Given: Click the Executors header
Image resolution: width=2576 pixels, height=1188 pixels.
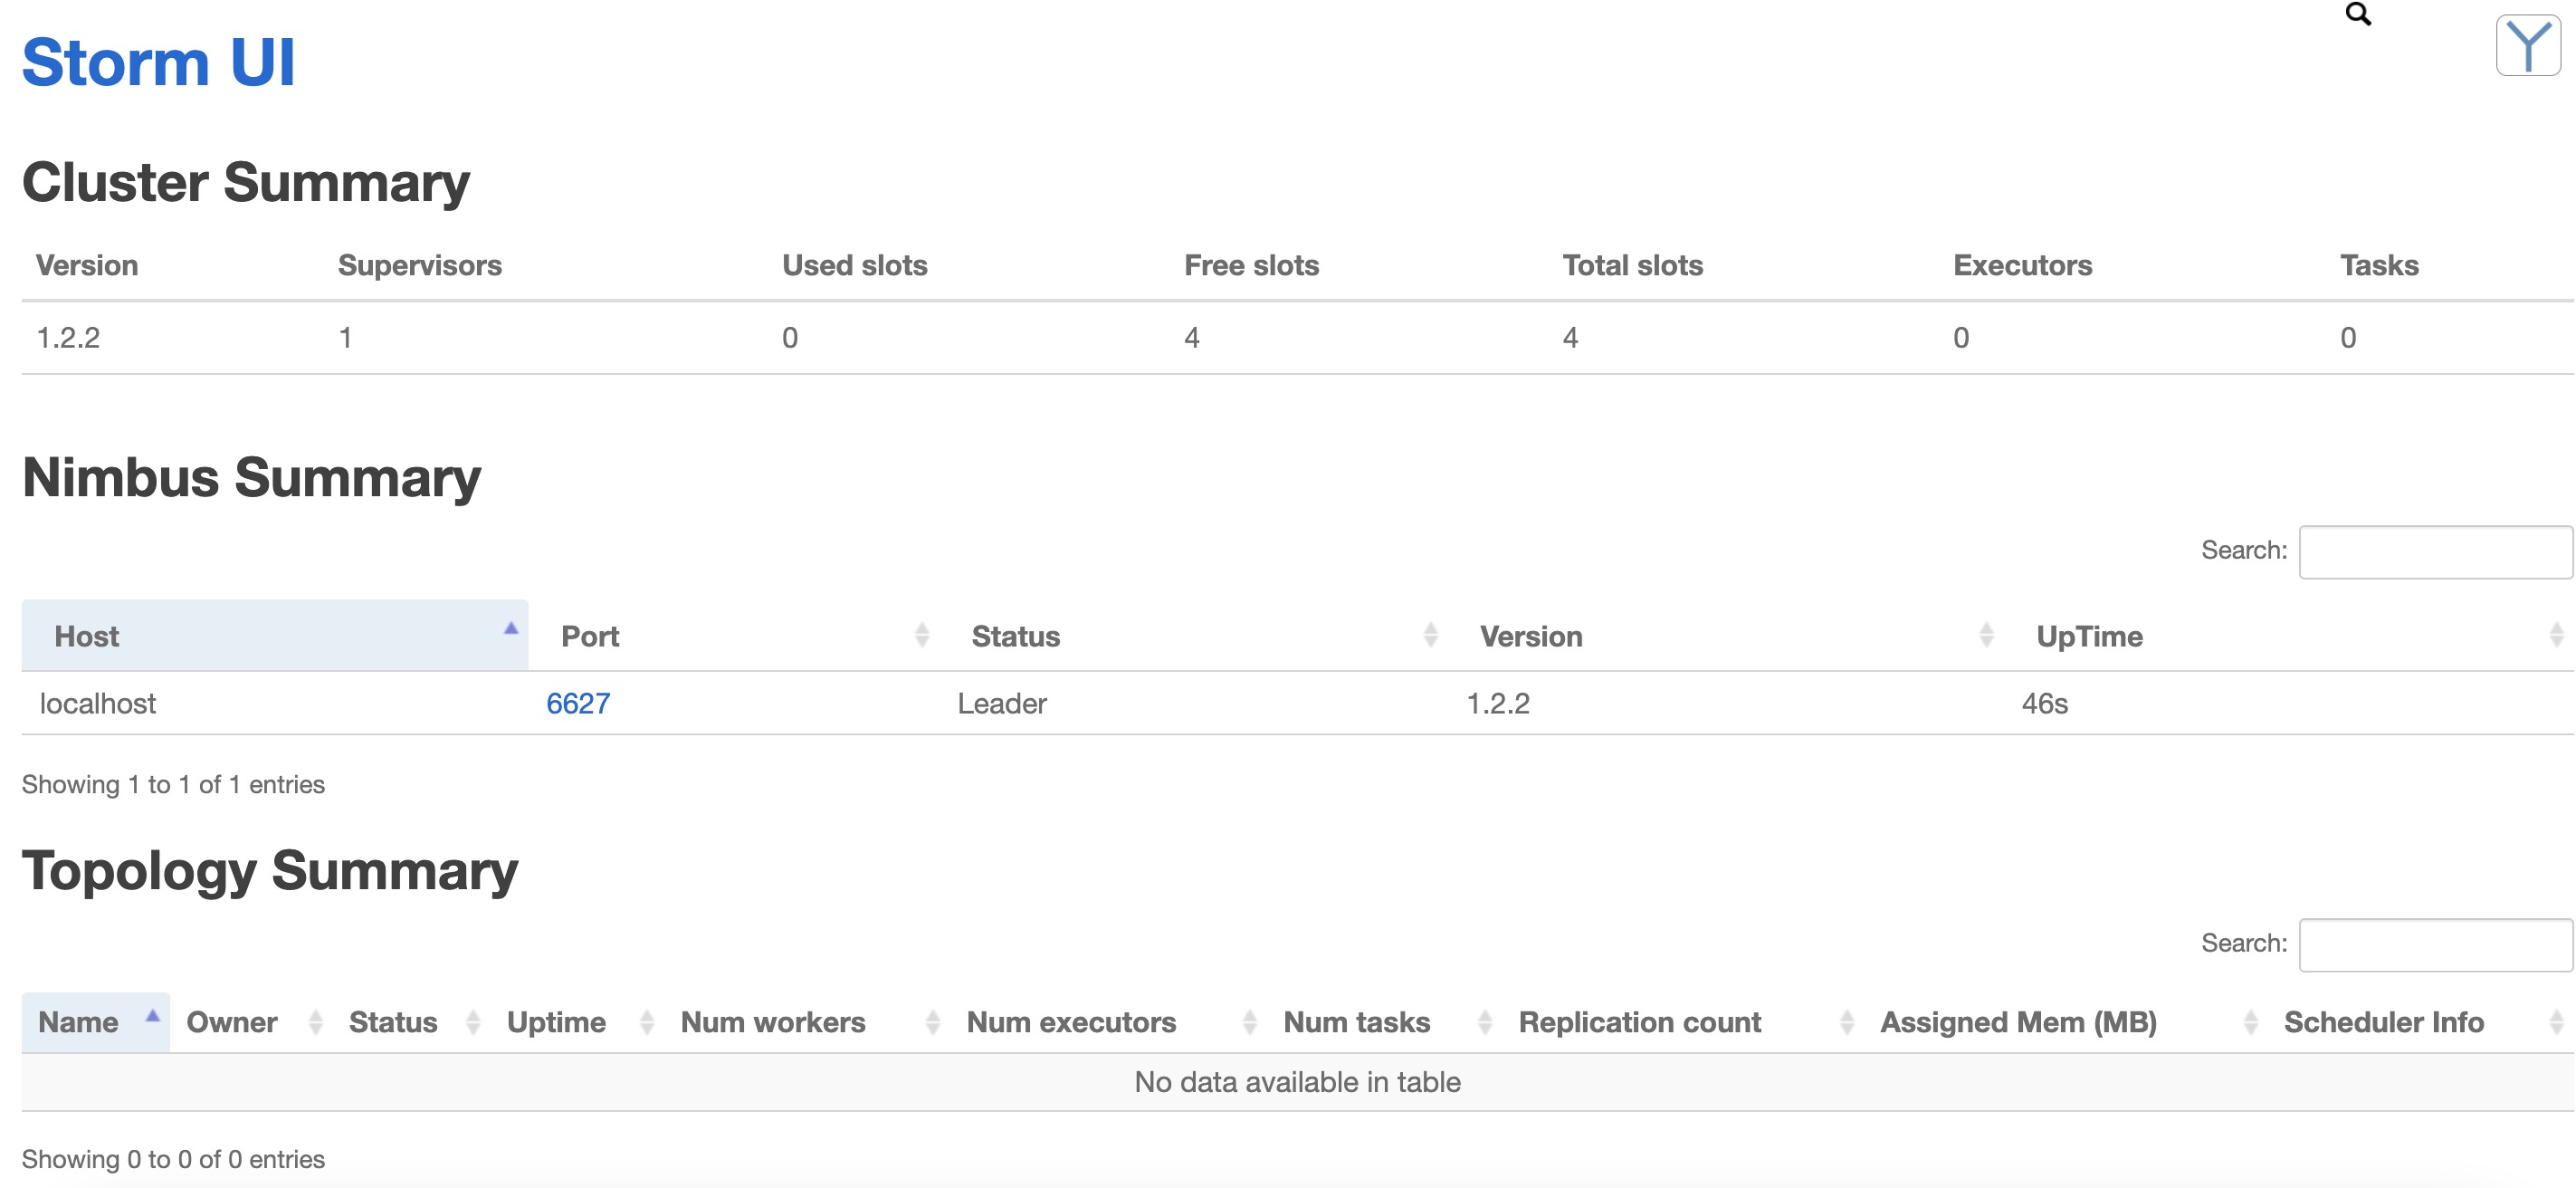Looking at the screenshot, I should click(x=2022, y=265).
